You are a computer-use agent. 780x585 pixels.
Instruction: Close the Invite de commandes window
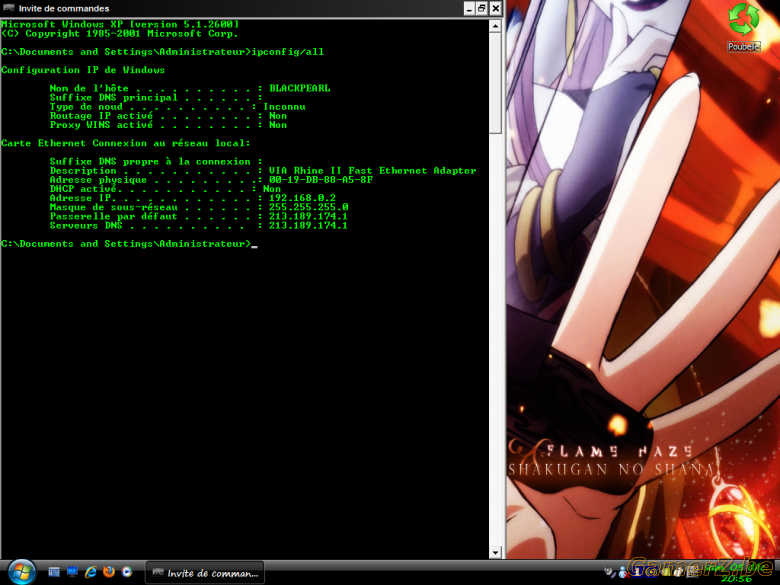coord(495,8)
